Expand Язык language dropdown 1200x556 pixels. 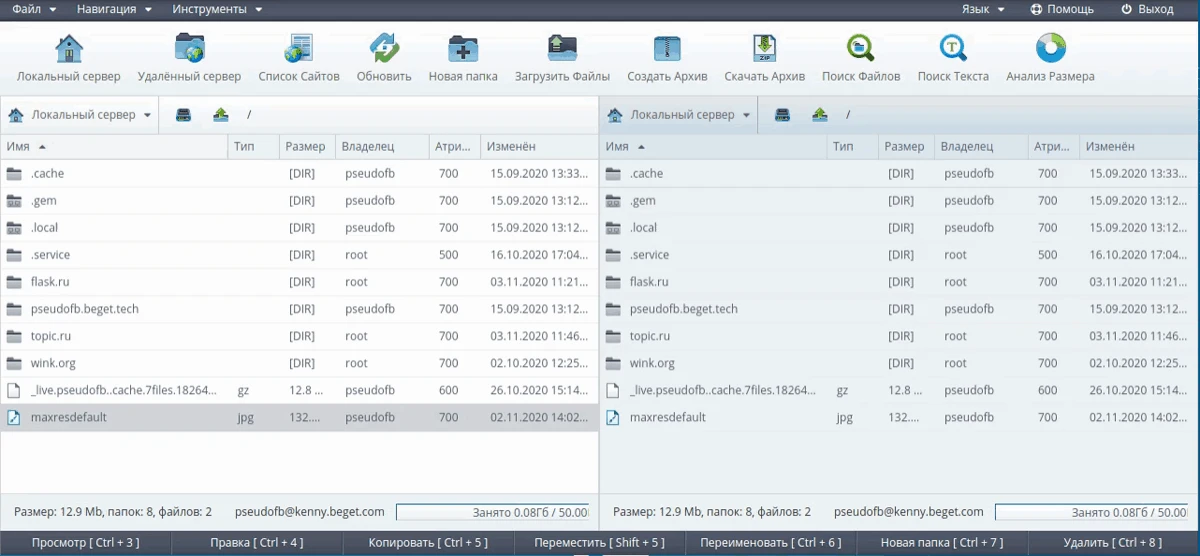983,9
